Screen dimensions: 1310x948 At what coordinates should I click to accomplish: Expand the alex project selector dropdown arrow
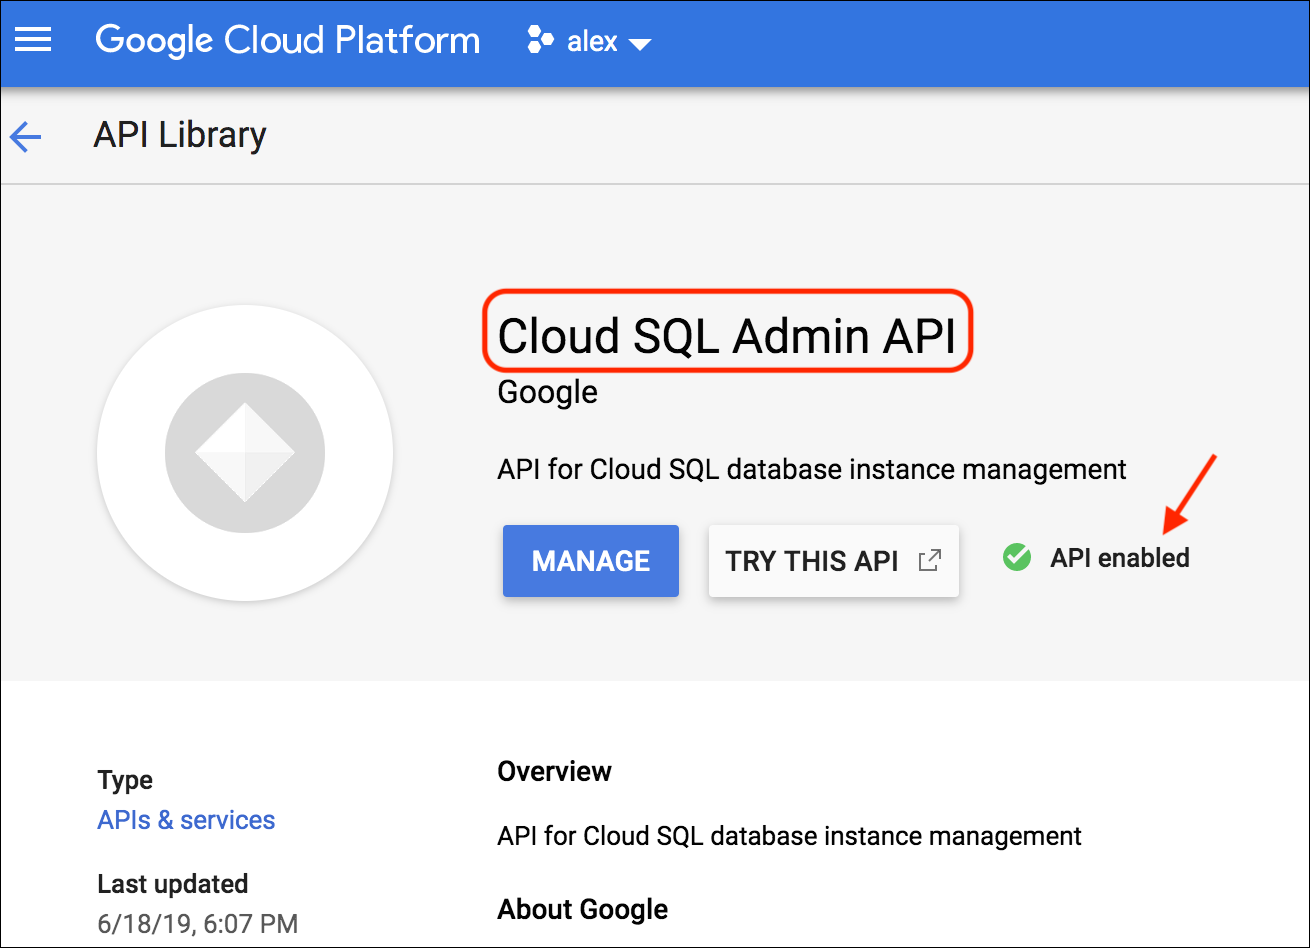638,44
